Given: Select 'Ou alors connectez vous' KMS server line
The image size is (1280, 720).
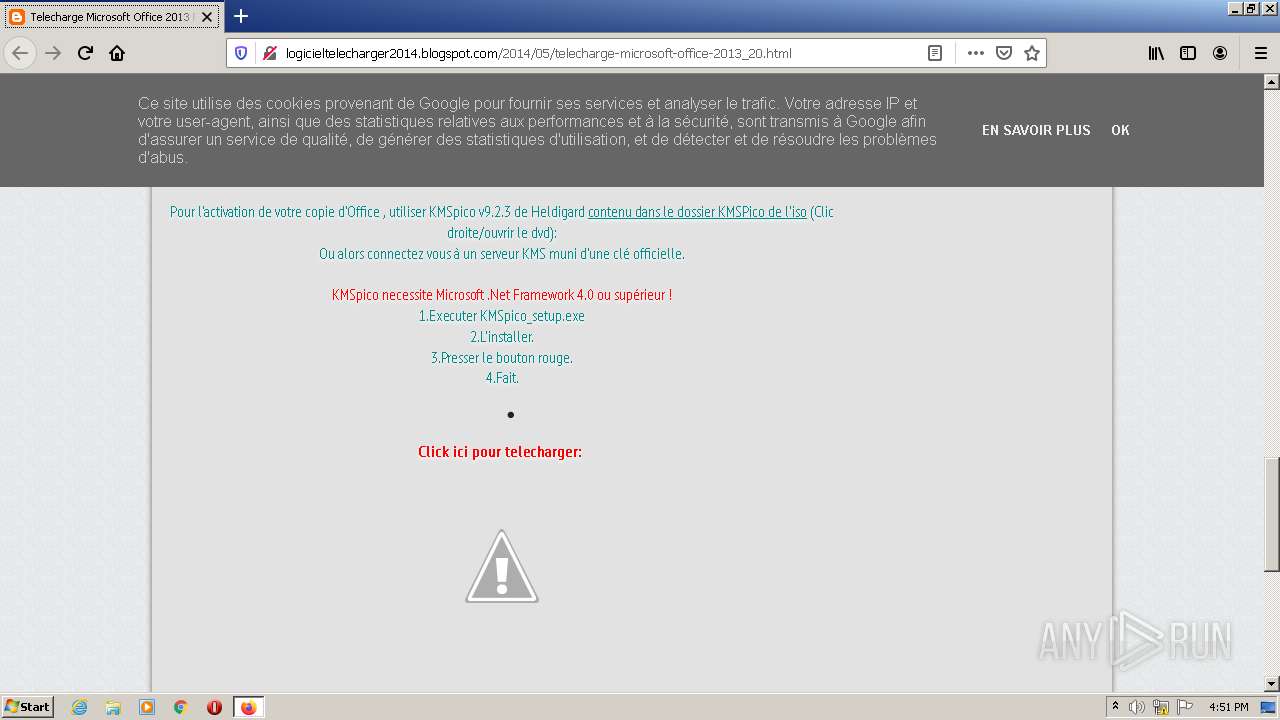Looking at the screenshot, I should [502, 254].
